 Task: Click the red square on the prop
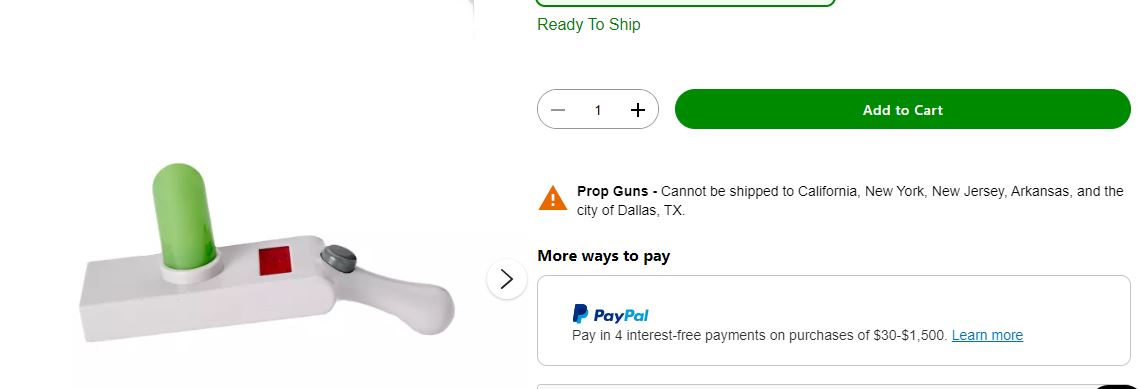coord(276,261)
